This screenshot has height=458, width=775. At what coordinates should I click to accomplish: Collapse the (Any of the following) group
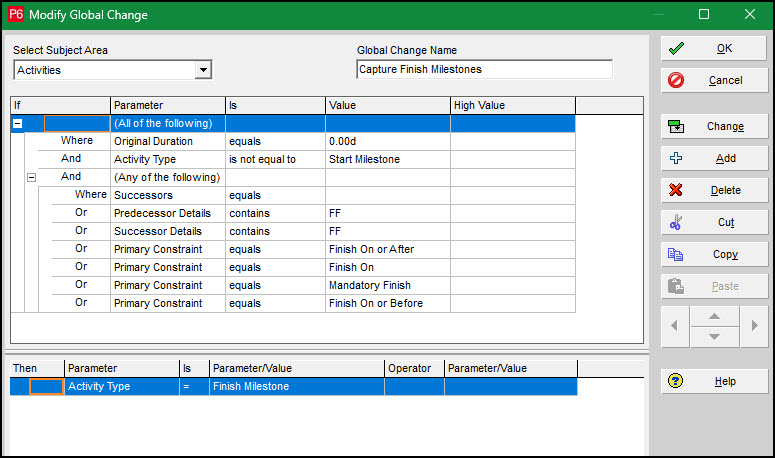31,177
